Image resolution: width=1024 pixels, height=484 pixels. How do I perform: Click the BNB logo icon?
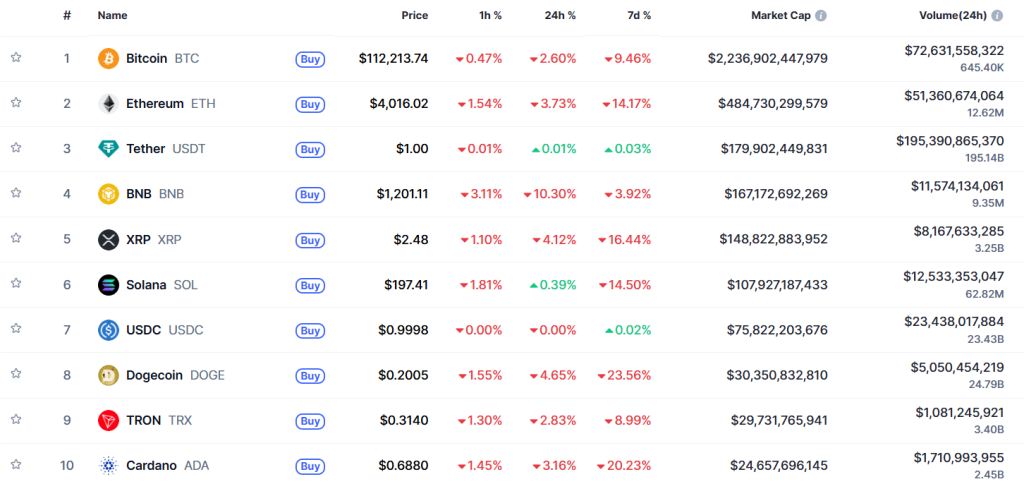pos(108,194)
